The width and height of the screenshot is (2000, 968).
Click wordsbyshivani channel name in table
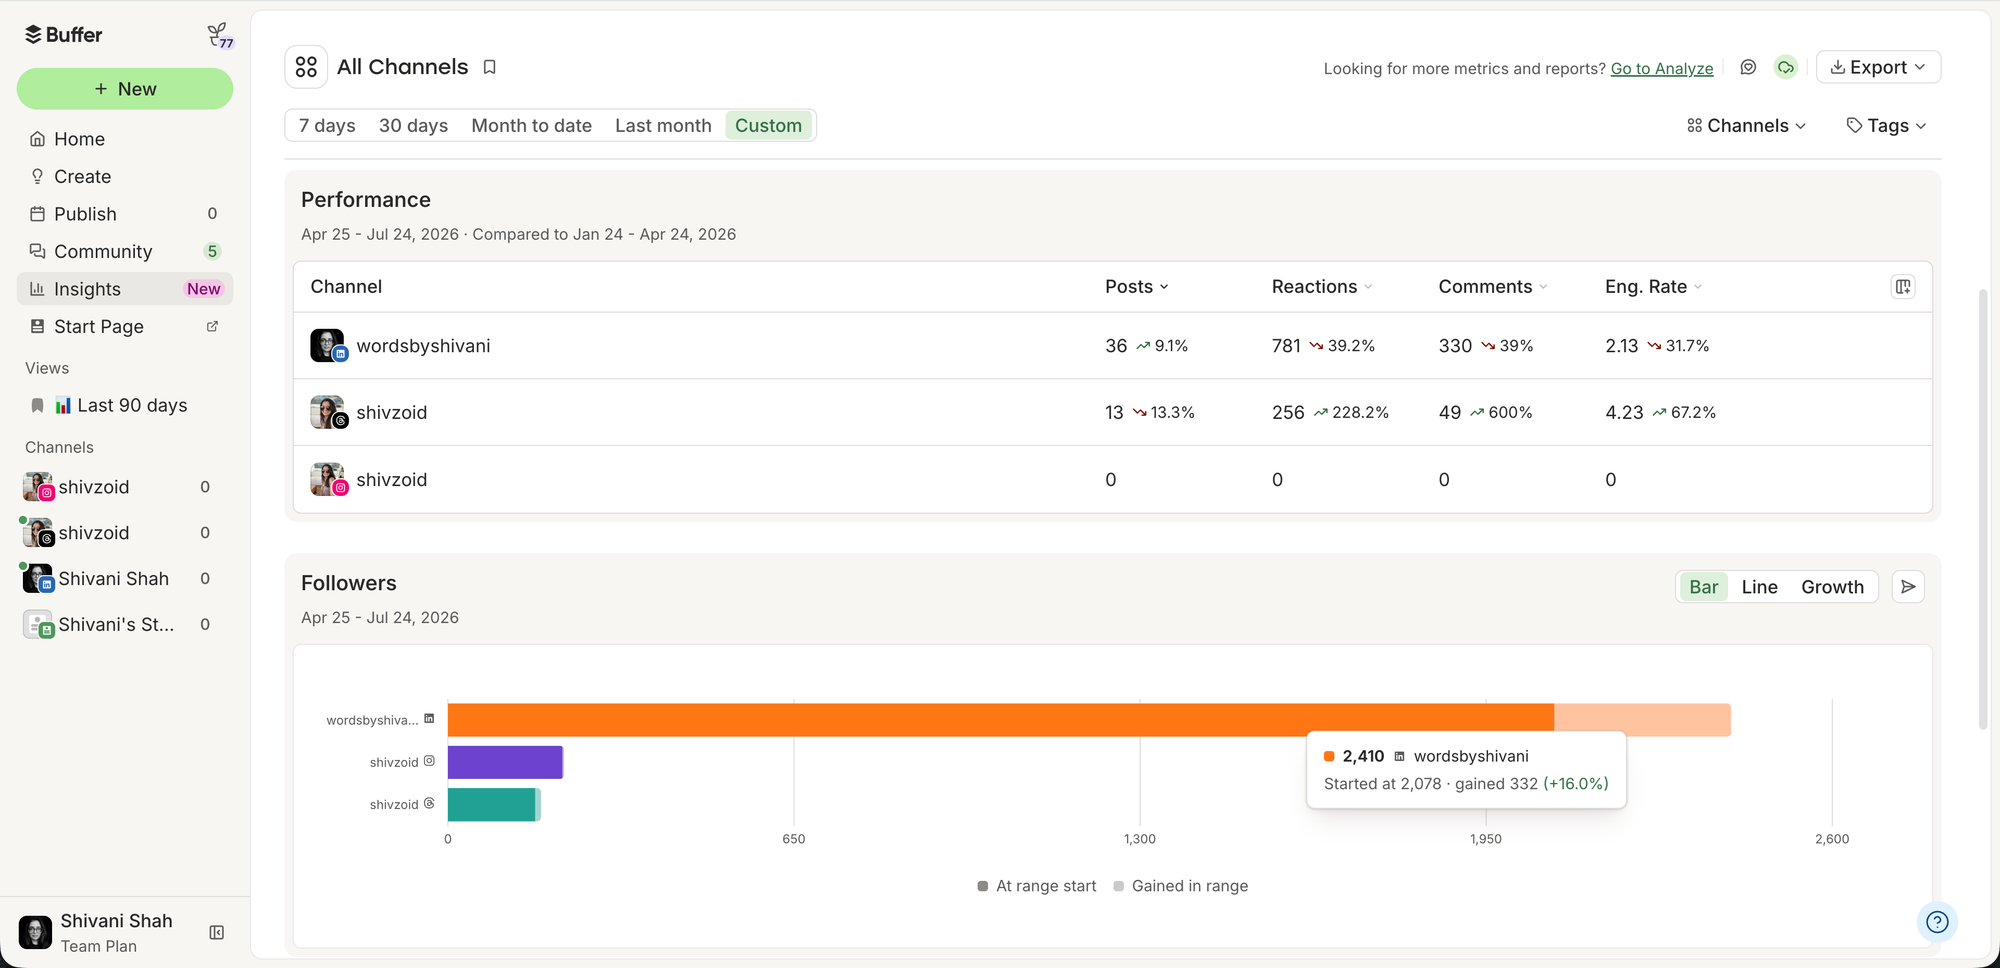click(423, 346)
